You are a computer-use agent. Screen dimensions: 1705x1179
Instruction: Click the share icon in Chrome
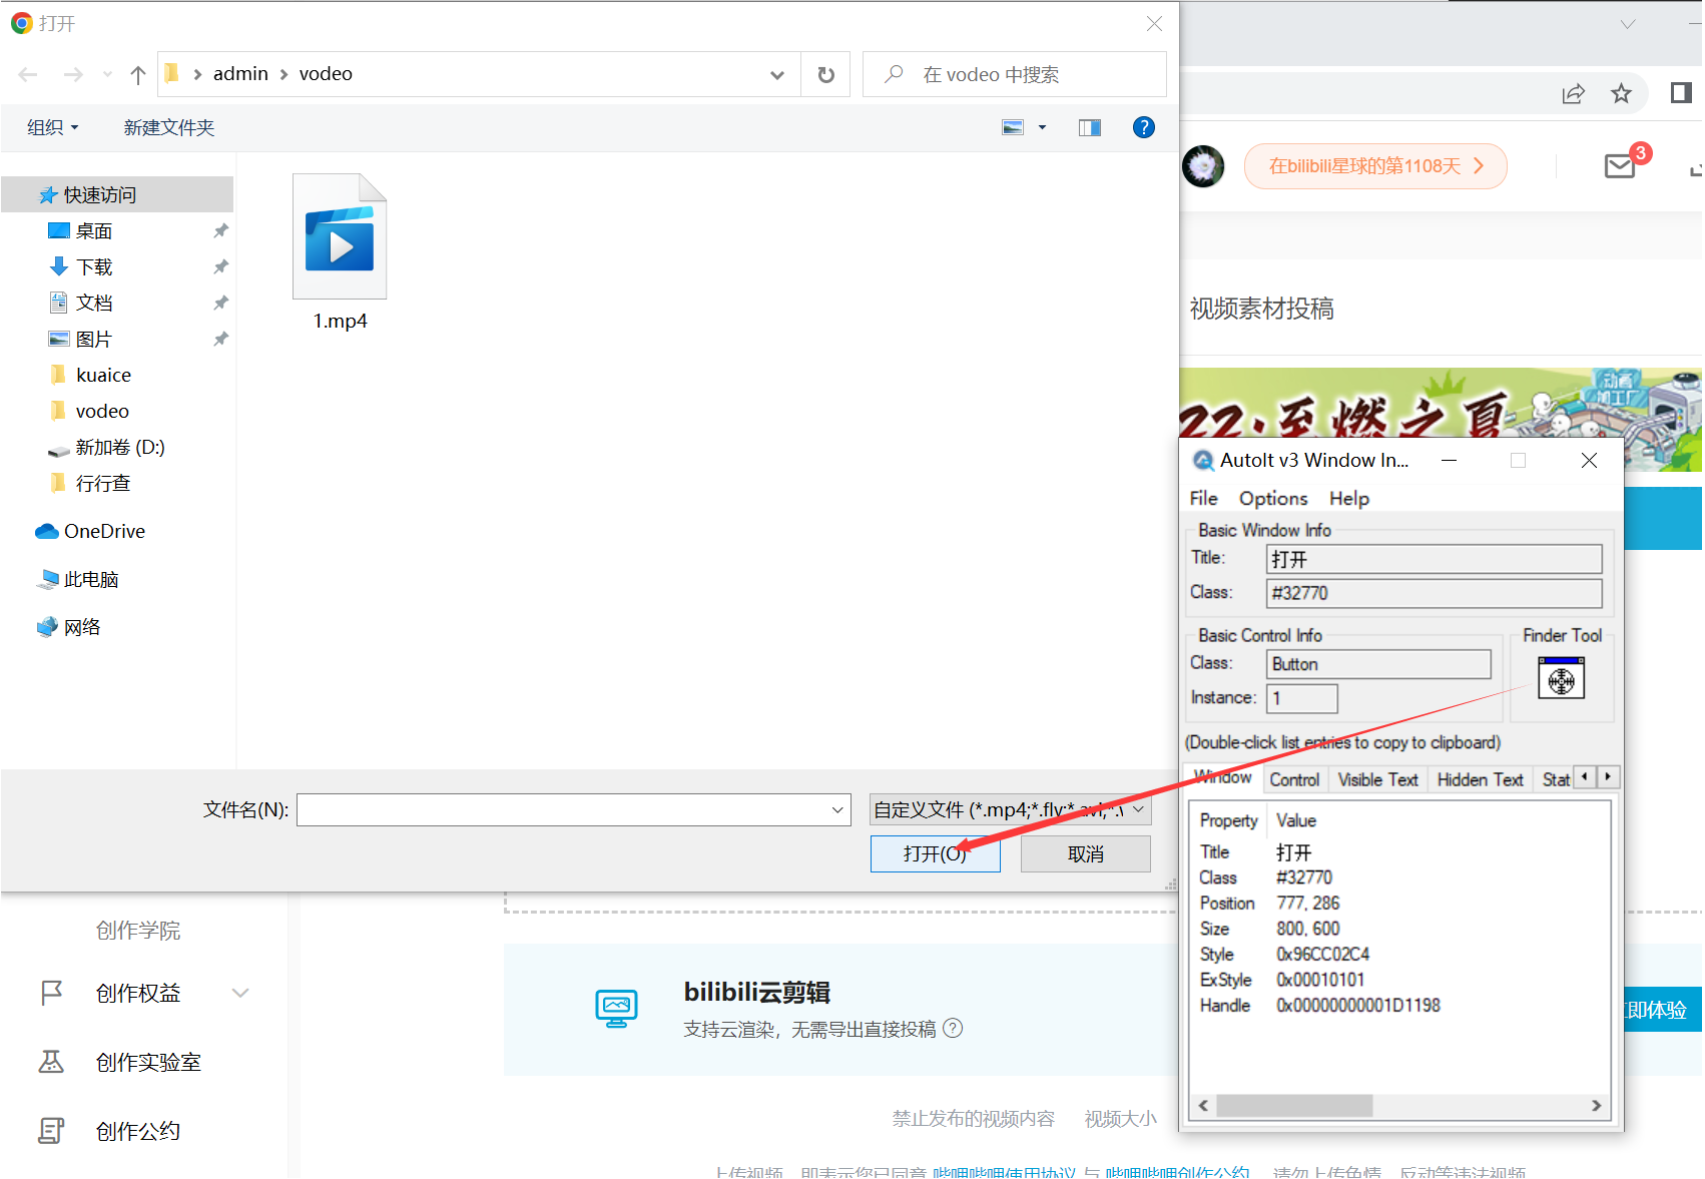[x=1573, y=94]
